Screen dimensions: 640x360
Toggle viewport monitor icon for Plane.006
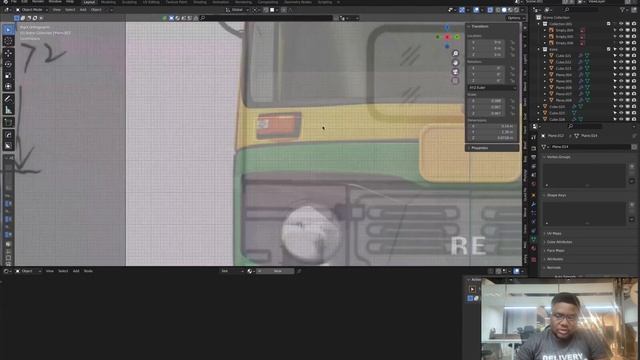click(x=627, y=88)
